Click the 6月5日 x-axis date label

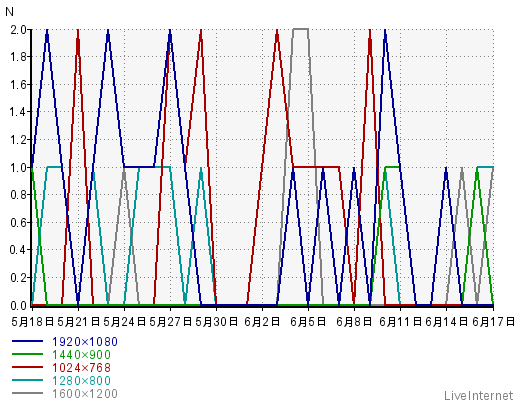tap(308, 322)
